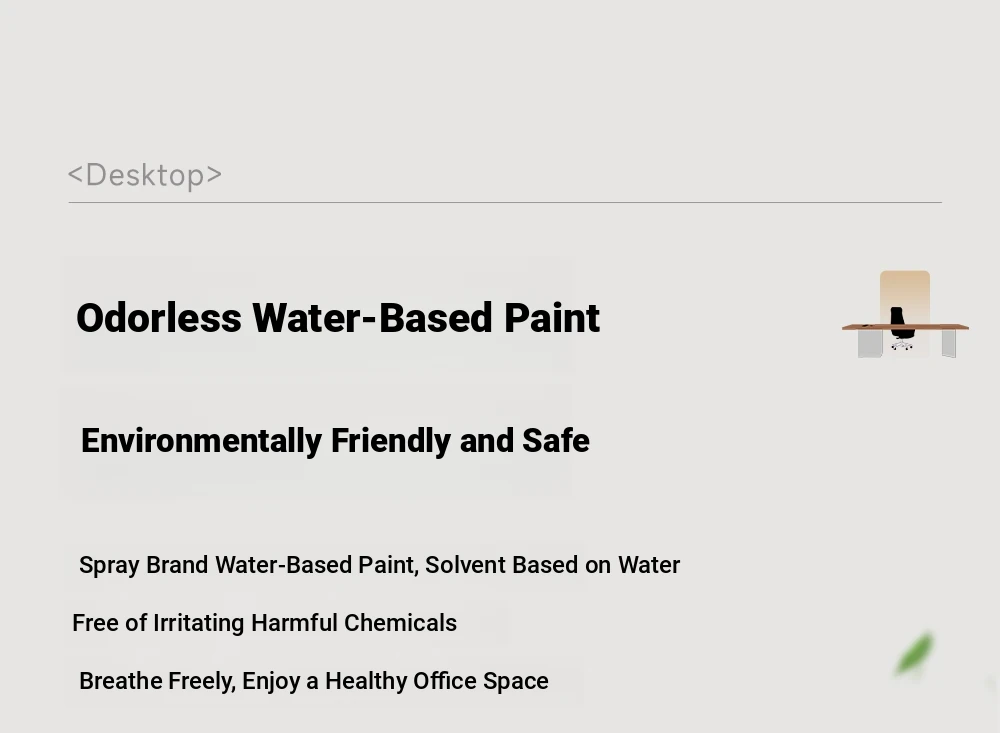
Task: Click the word "Safe" in the subheading
Action: [556, 441]
